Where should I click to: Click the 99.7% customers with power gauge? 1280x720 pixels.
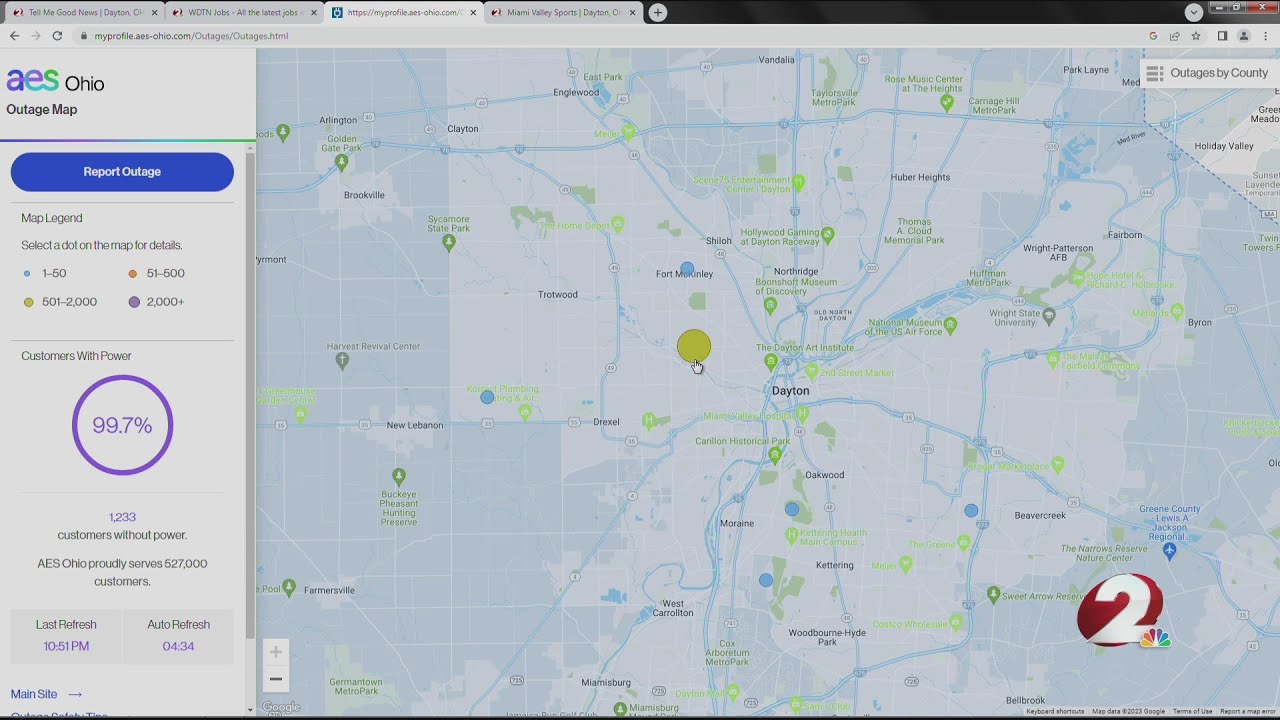coord(122,425)
